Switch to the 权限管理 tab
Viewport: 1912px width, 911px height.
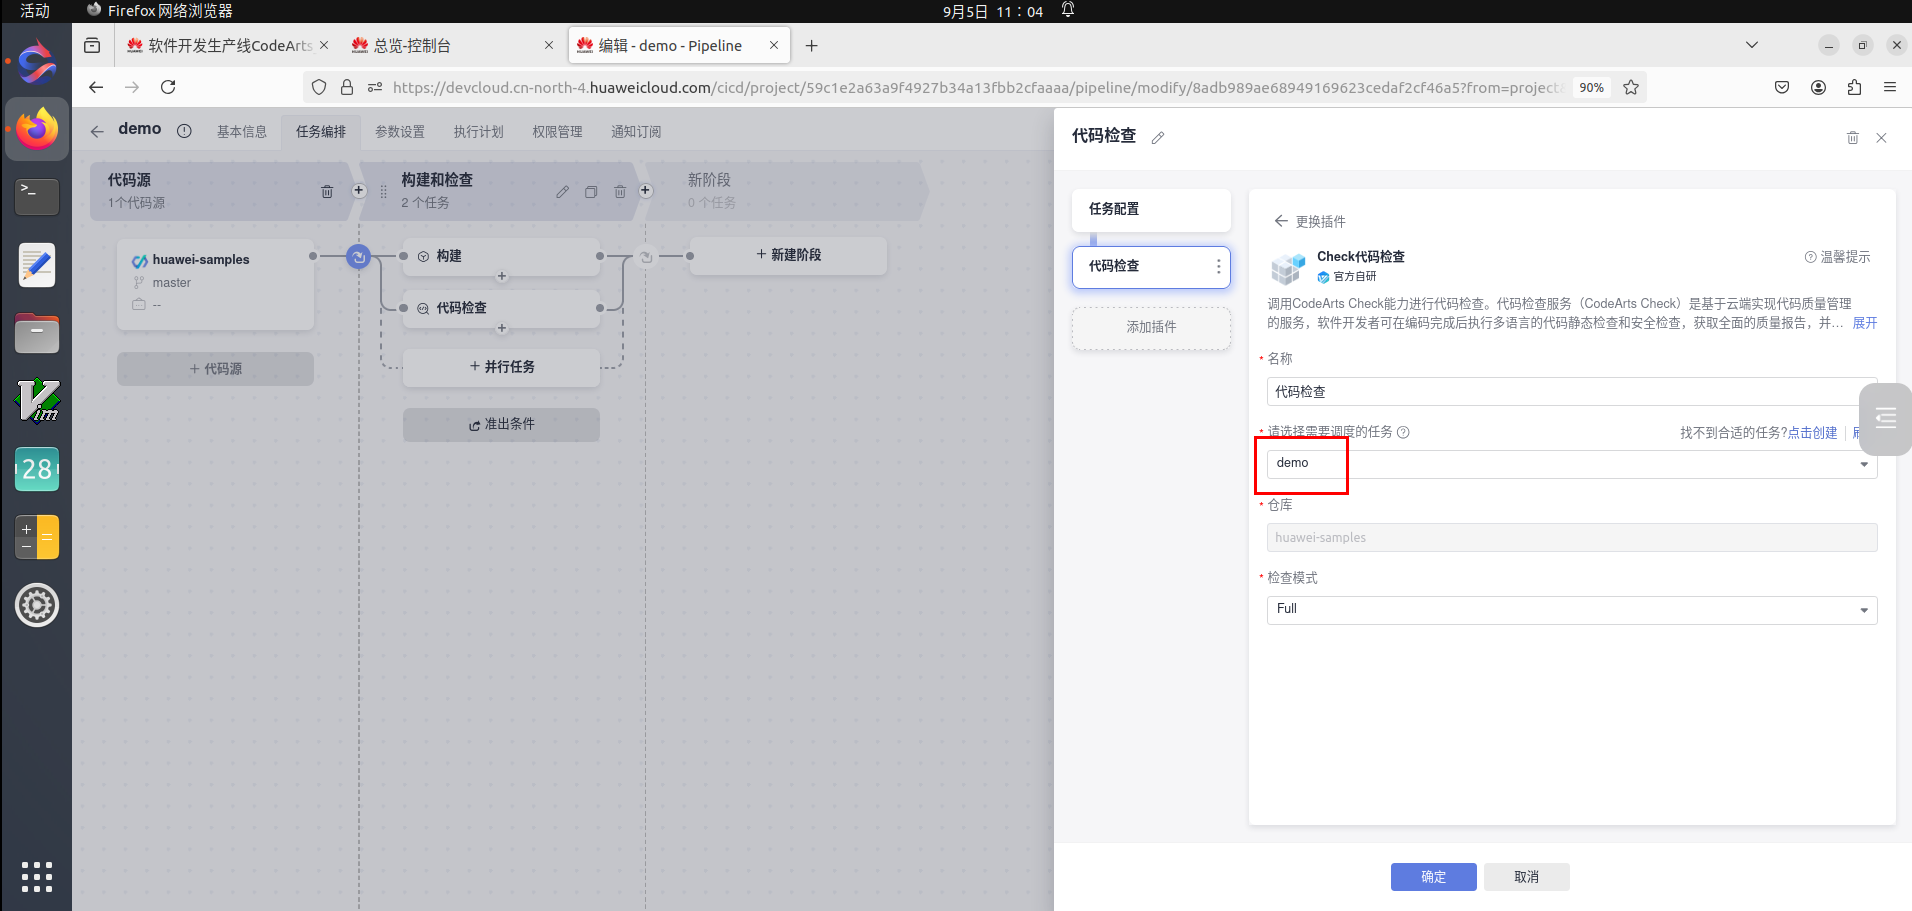[x=558, y=132]
